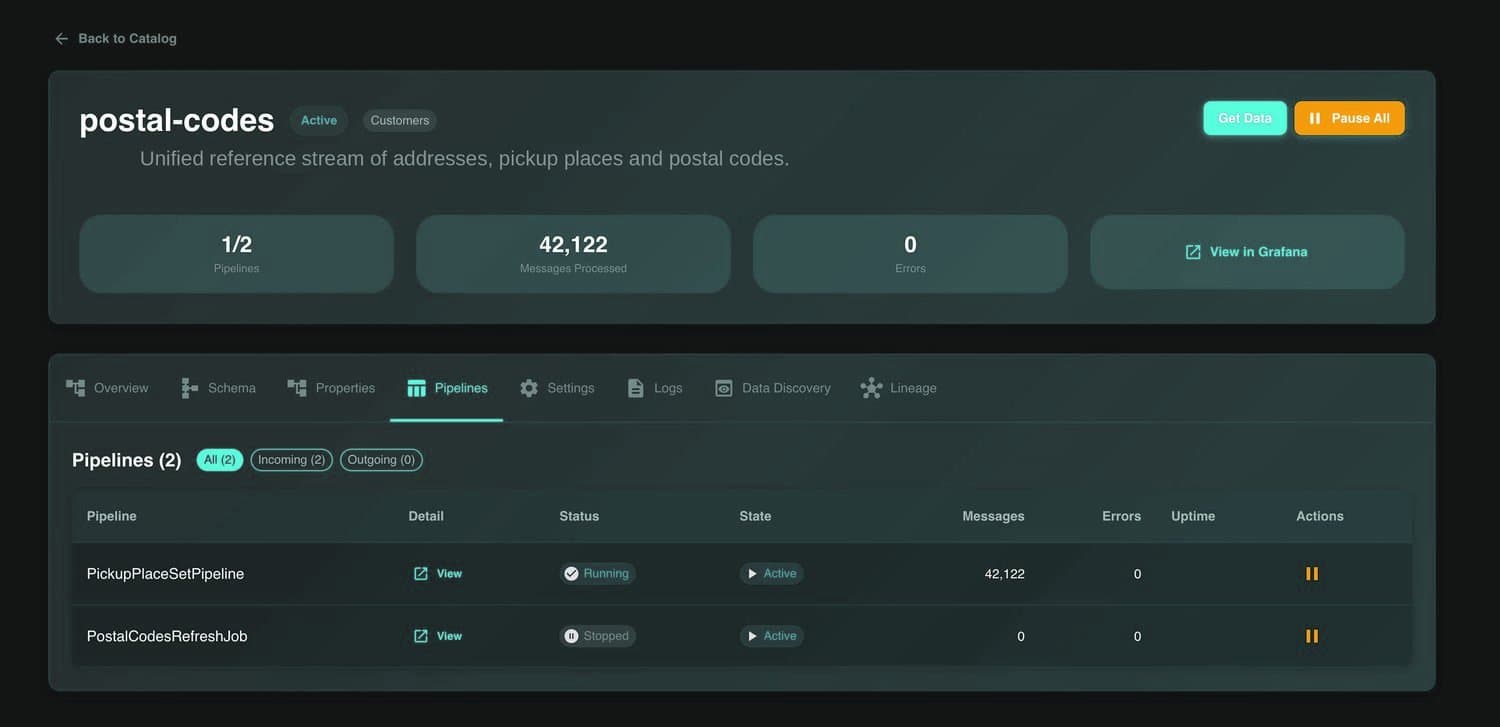Click the open icon for PostalCodesRefreshJob detail

pyautogui.click(x=421, y=636)
